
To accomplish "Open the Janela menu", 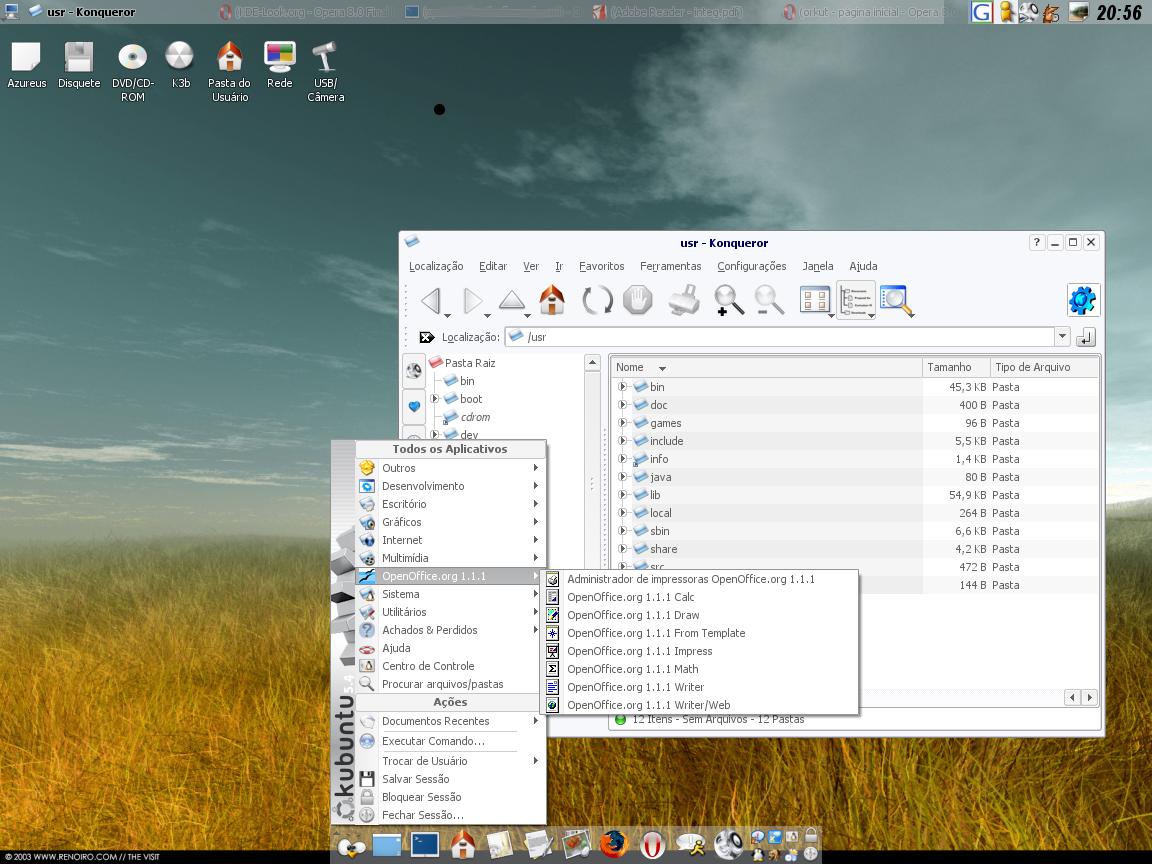I will coord(818,266).
